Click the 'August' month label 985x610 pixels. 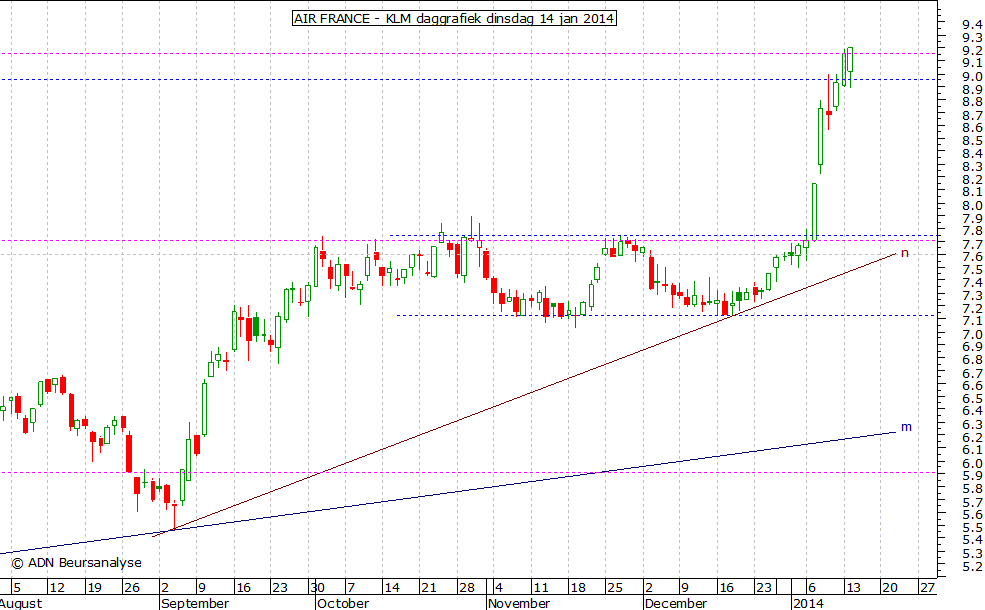pyautogui.click(x=21, y=603)
